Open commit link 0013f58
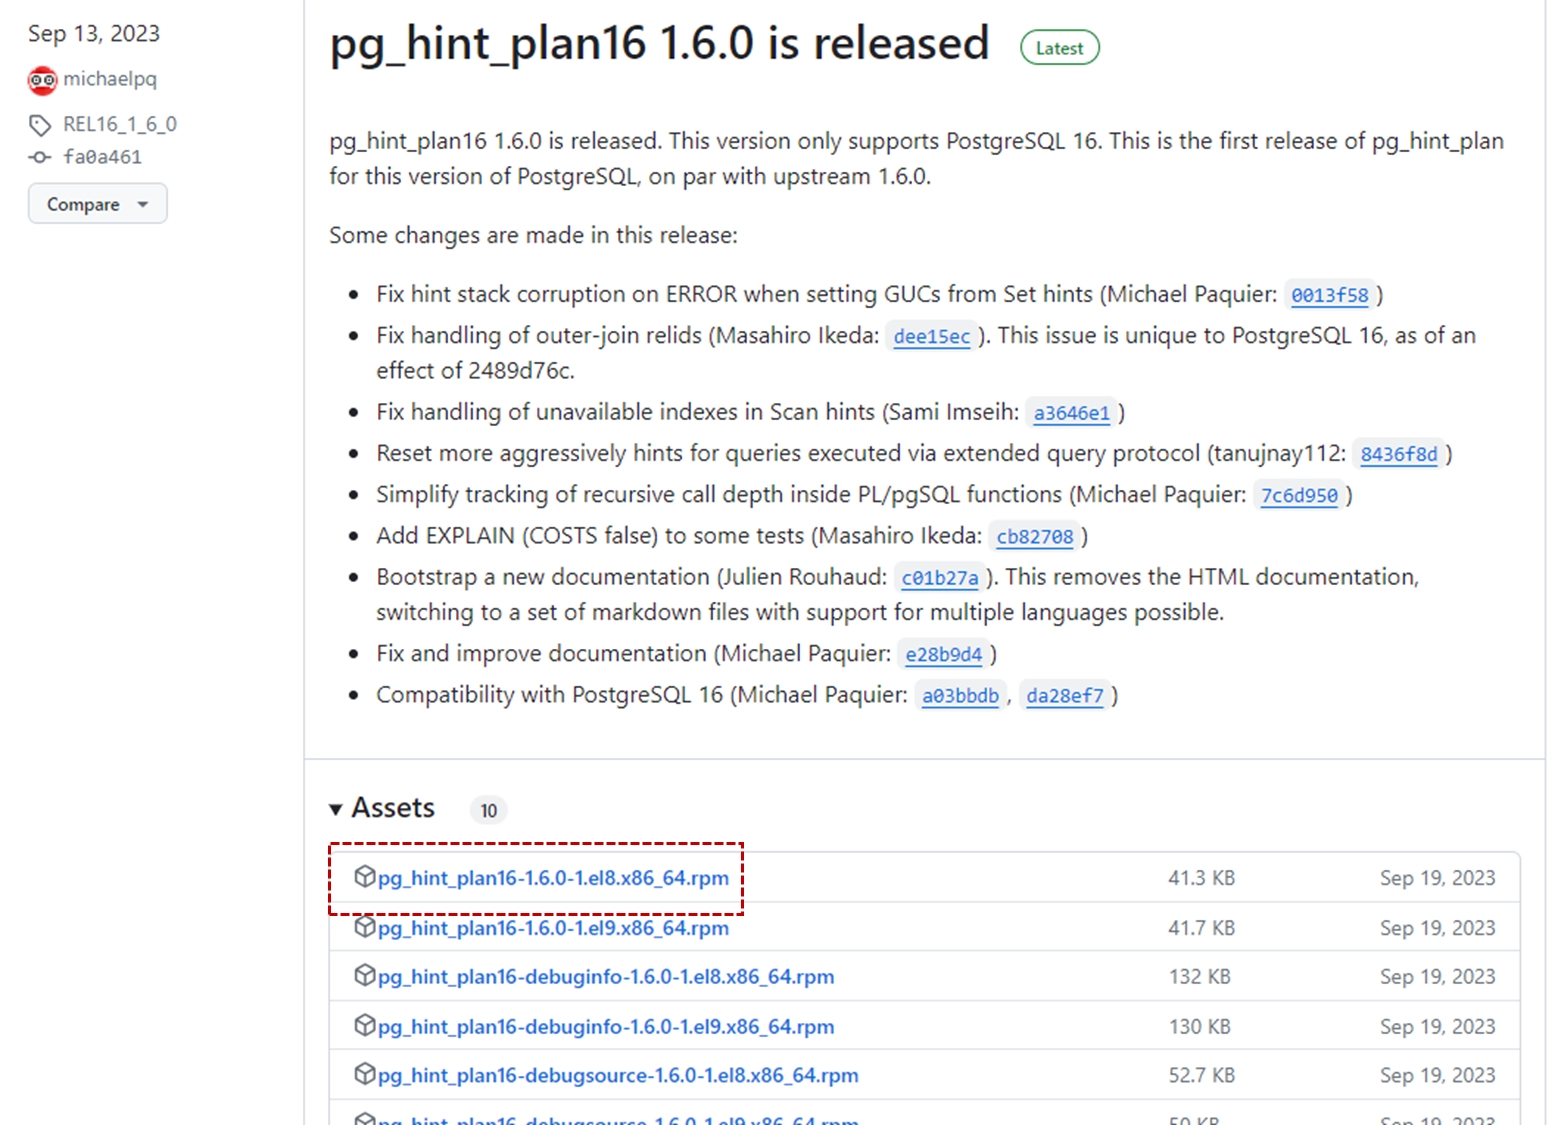 click(x=1329, y=295)
